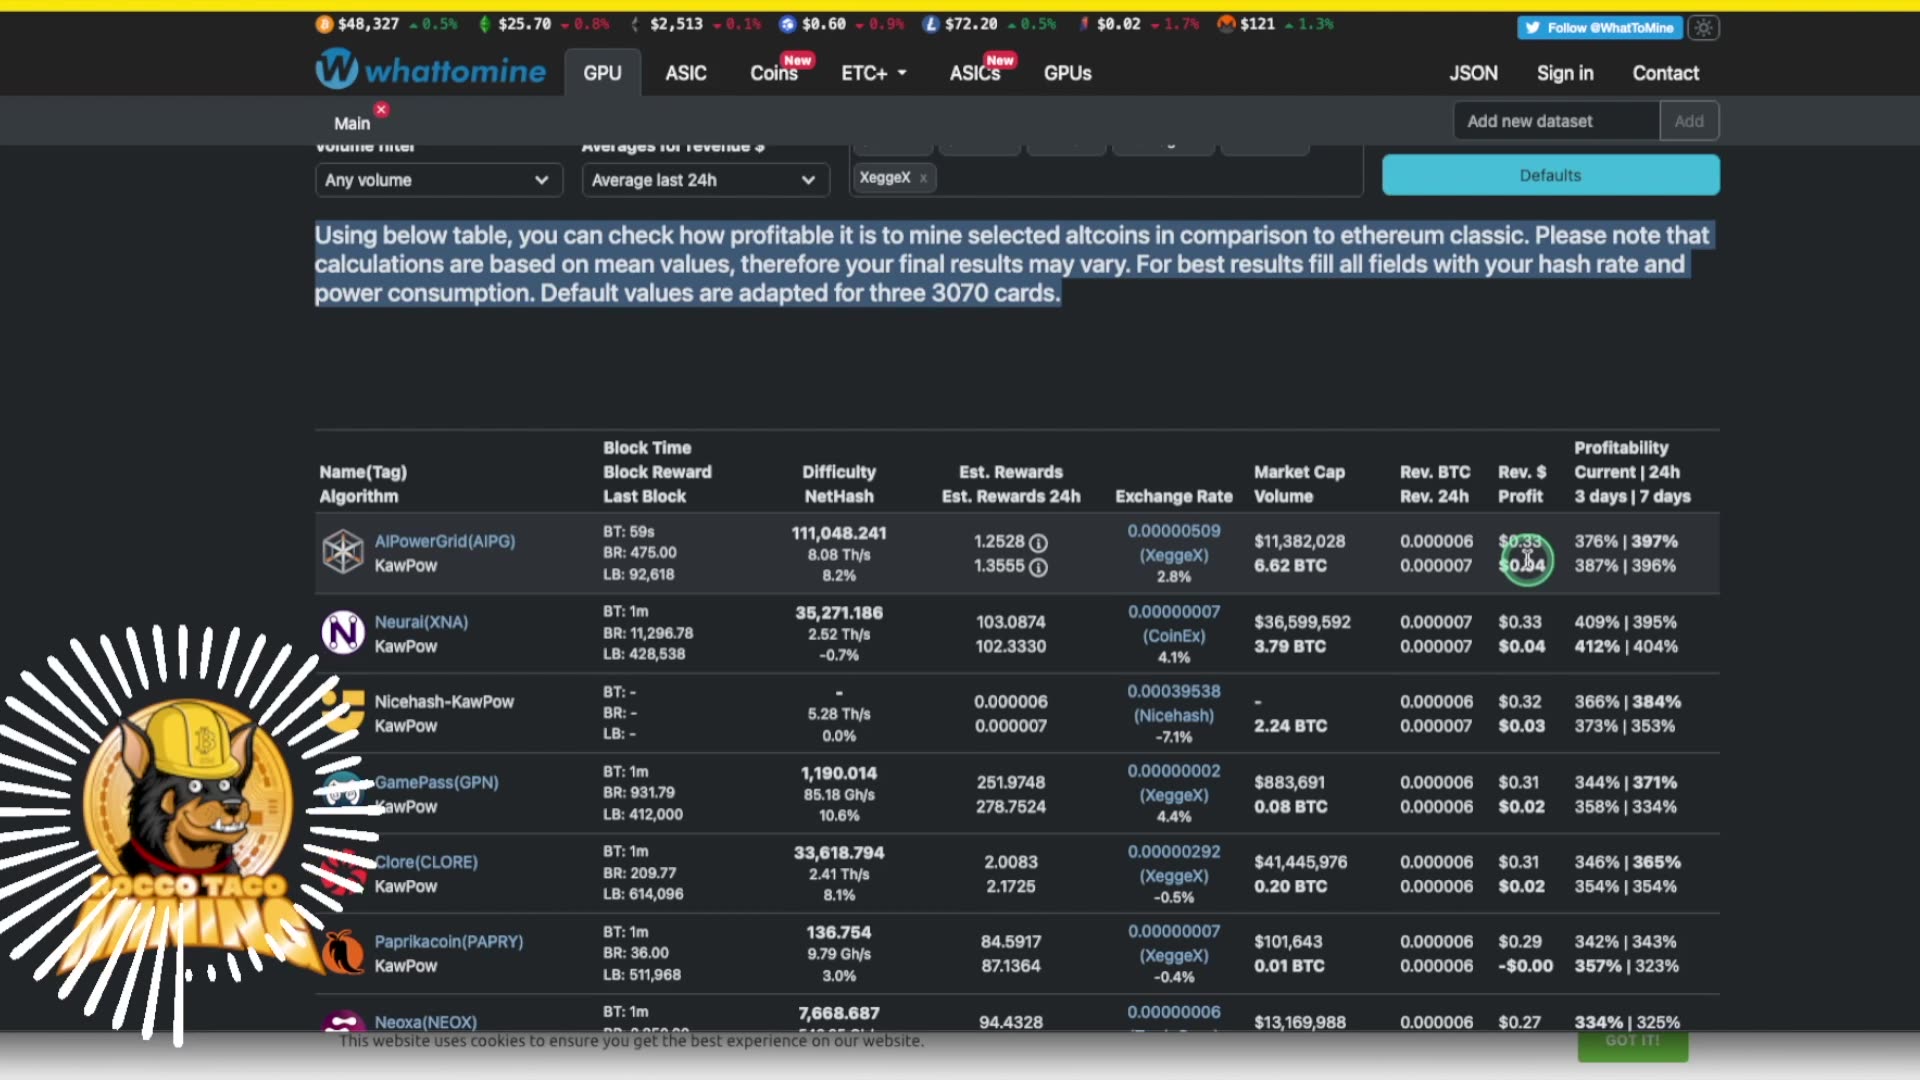Click Follow @WhatToMine Twitter button
The height and width of the screenshot is (1080, 1920).
[x=1599, y=28]
